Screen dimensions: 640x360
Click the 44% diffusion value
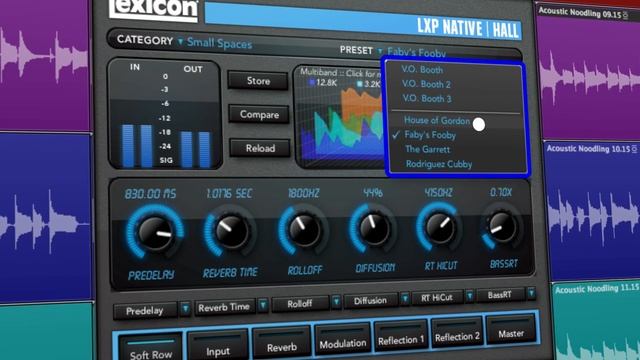(373, 192)
